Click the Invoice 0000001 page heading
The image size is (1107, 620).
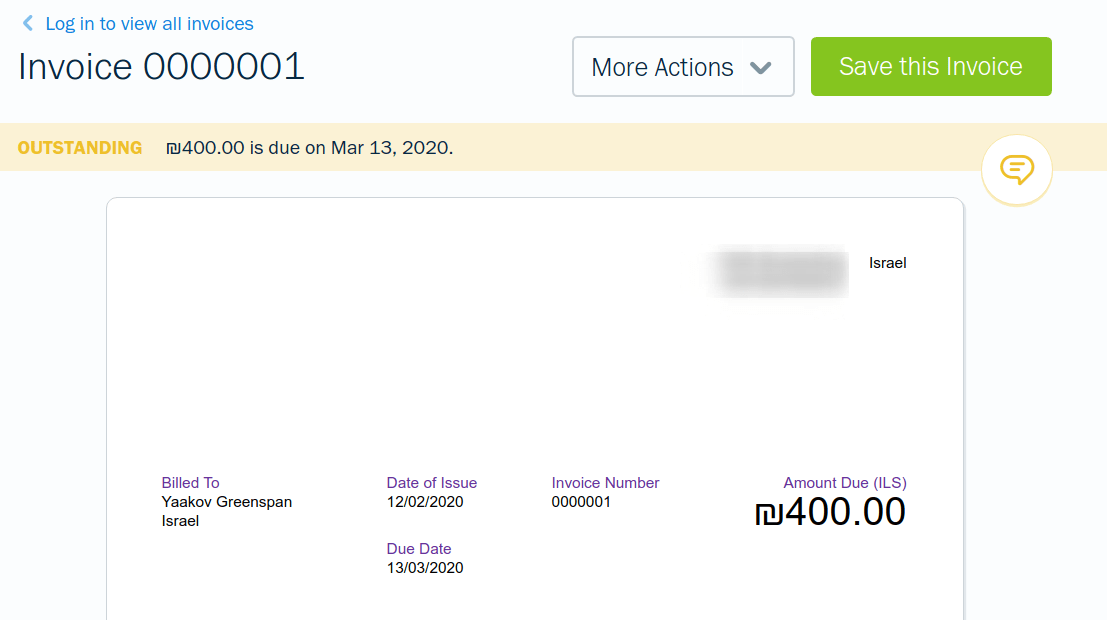point(161,67)
